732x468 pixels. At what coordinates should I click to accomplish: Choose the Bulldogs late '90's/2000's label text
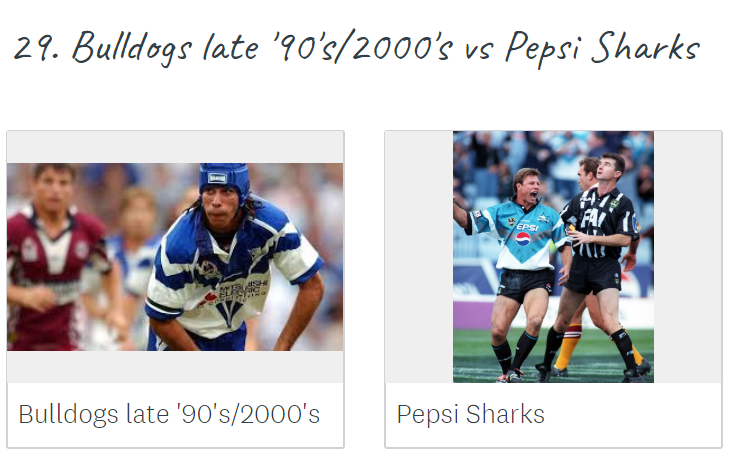tap(169, 414)
